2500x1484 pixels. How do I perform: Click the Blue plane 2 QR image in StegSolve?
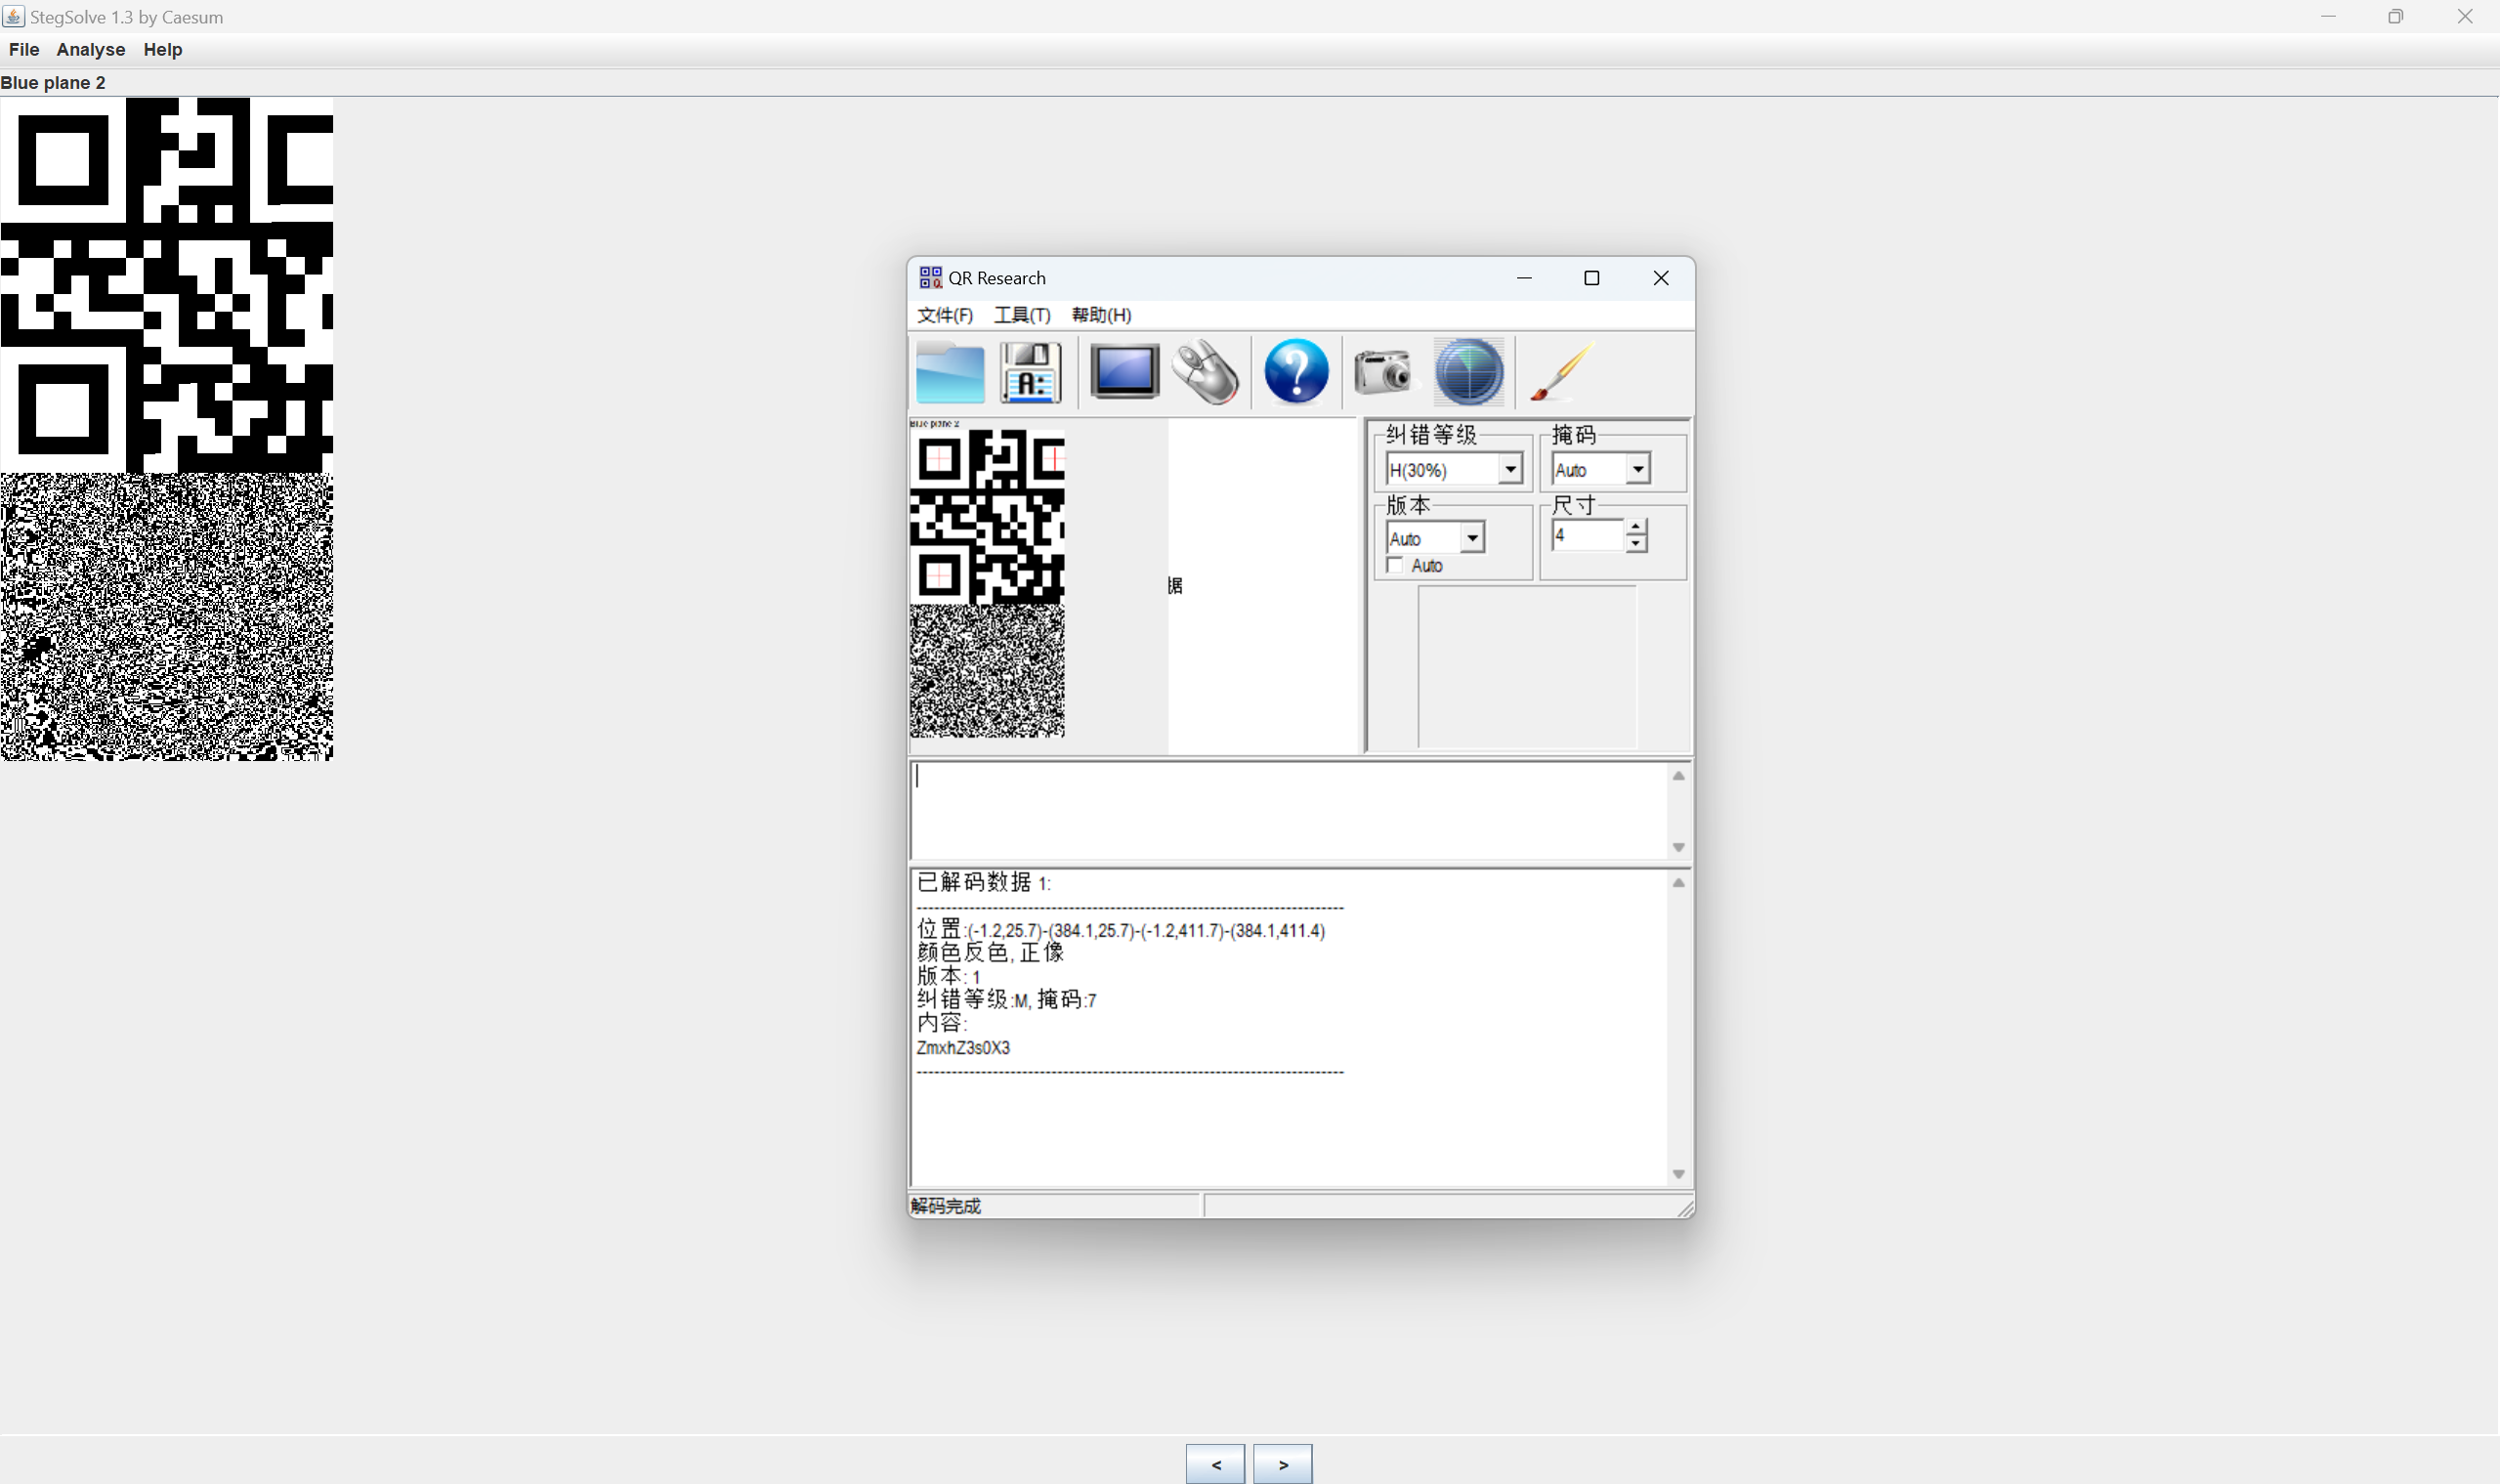(x=166, y=429)
